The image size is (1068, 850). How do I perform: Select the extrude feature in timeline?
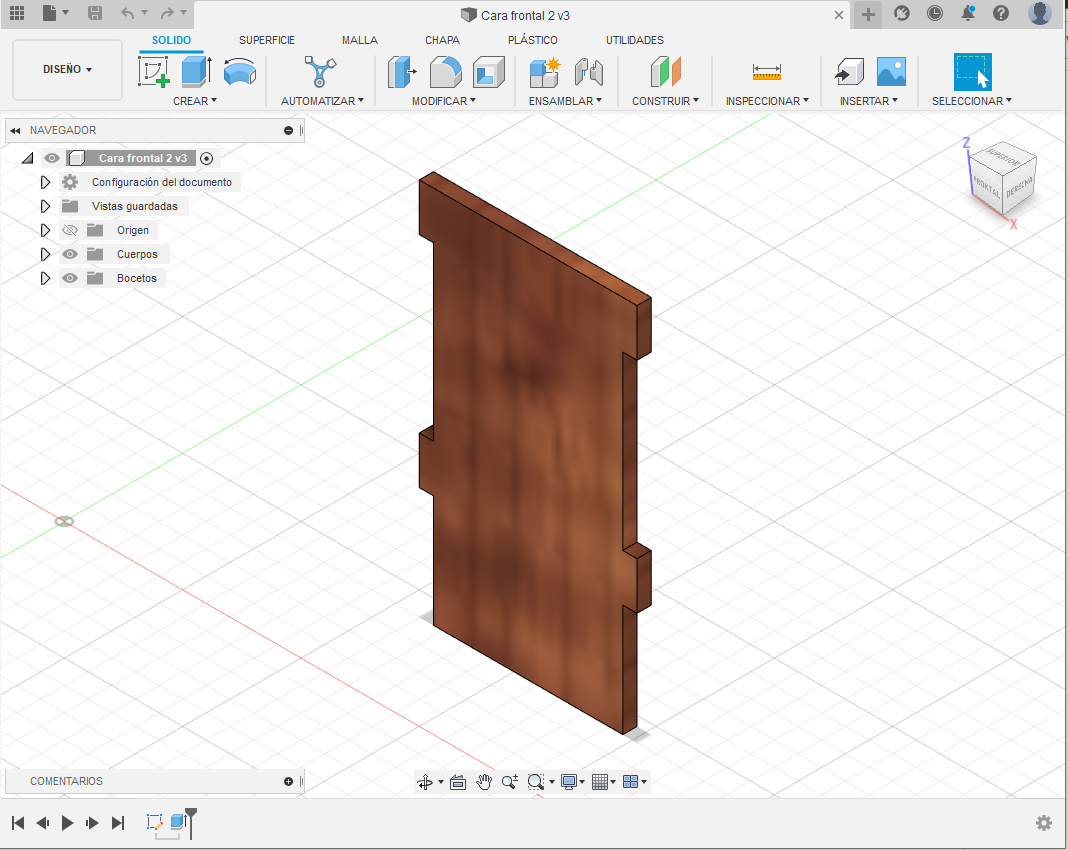pyautogui.click(x=178, y=821)
